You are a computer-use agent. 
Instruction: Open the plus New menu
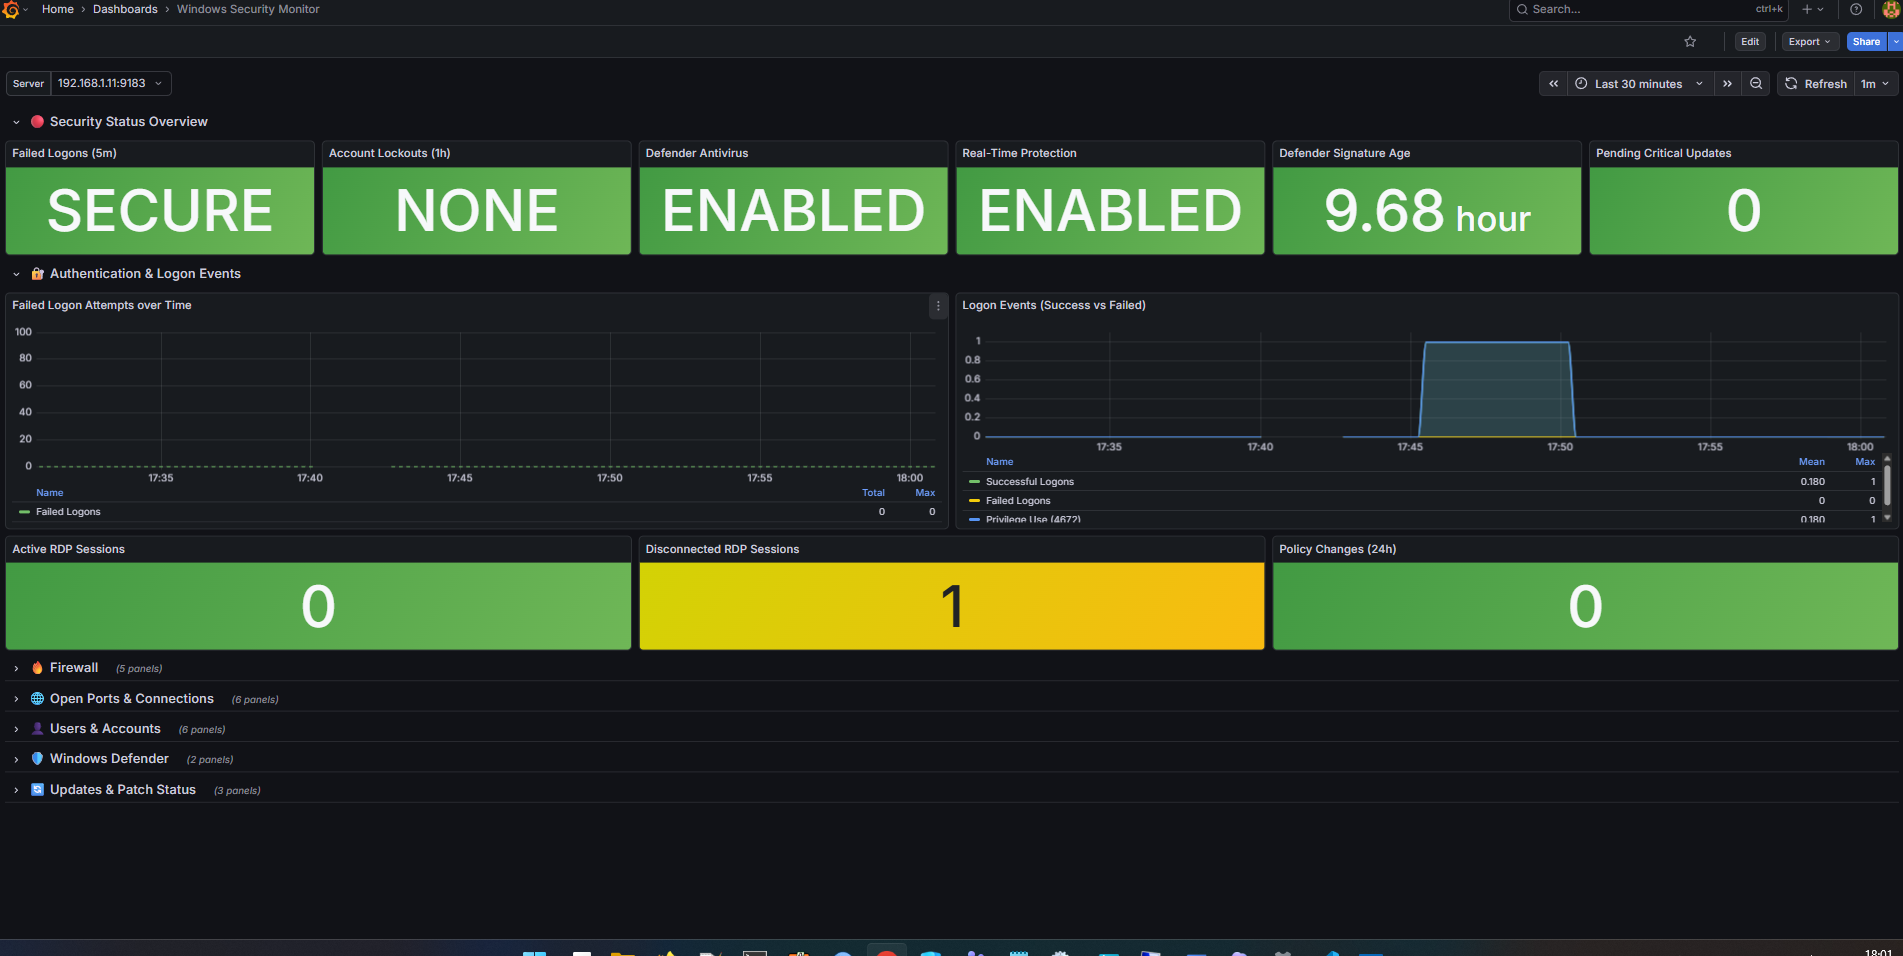(x=1813, y=9)
